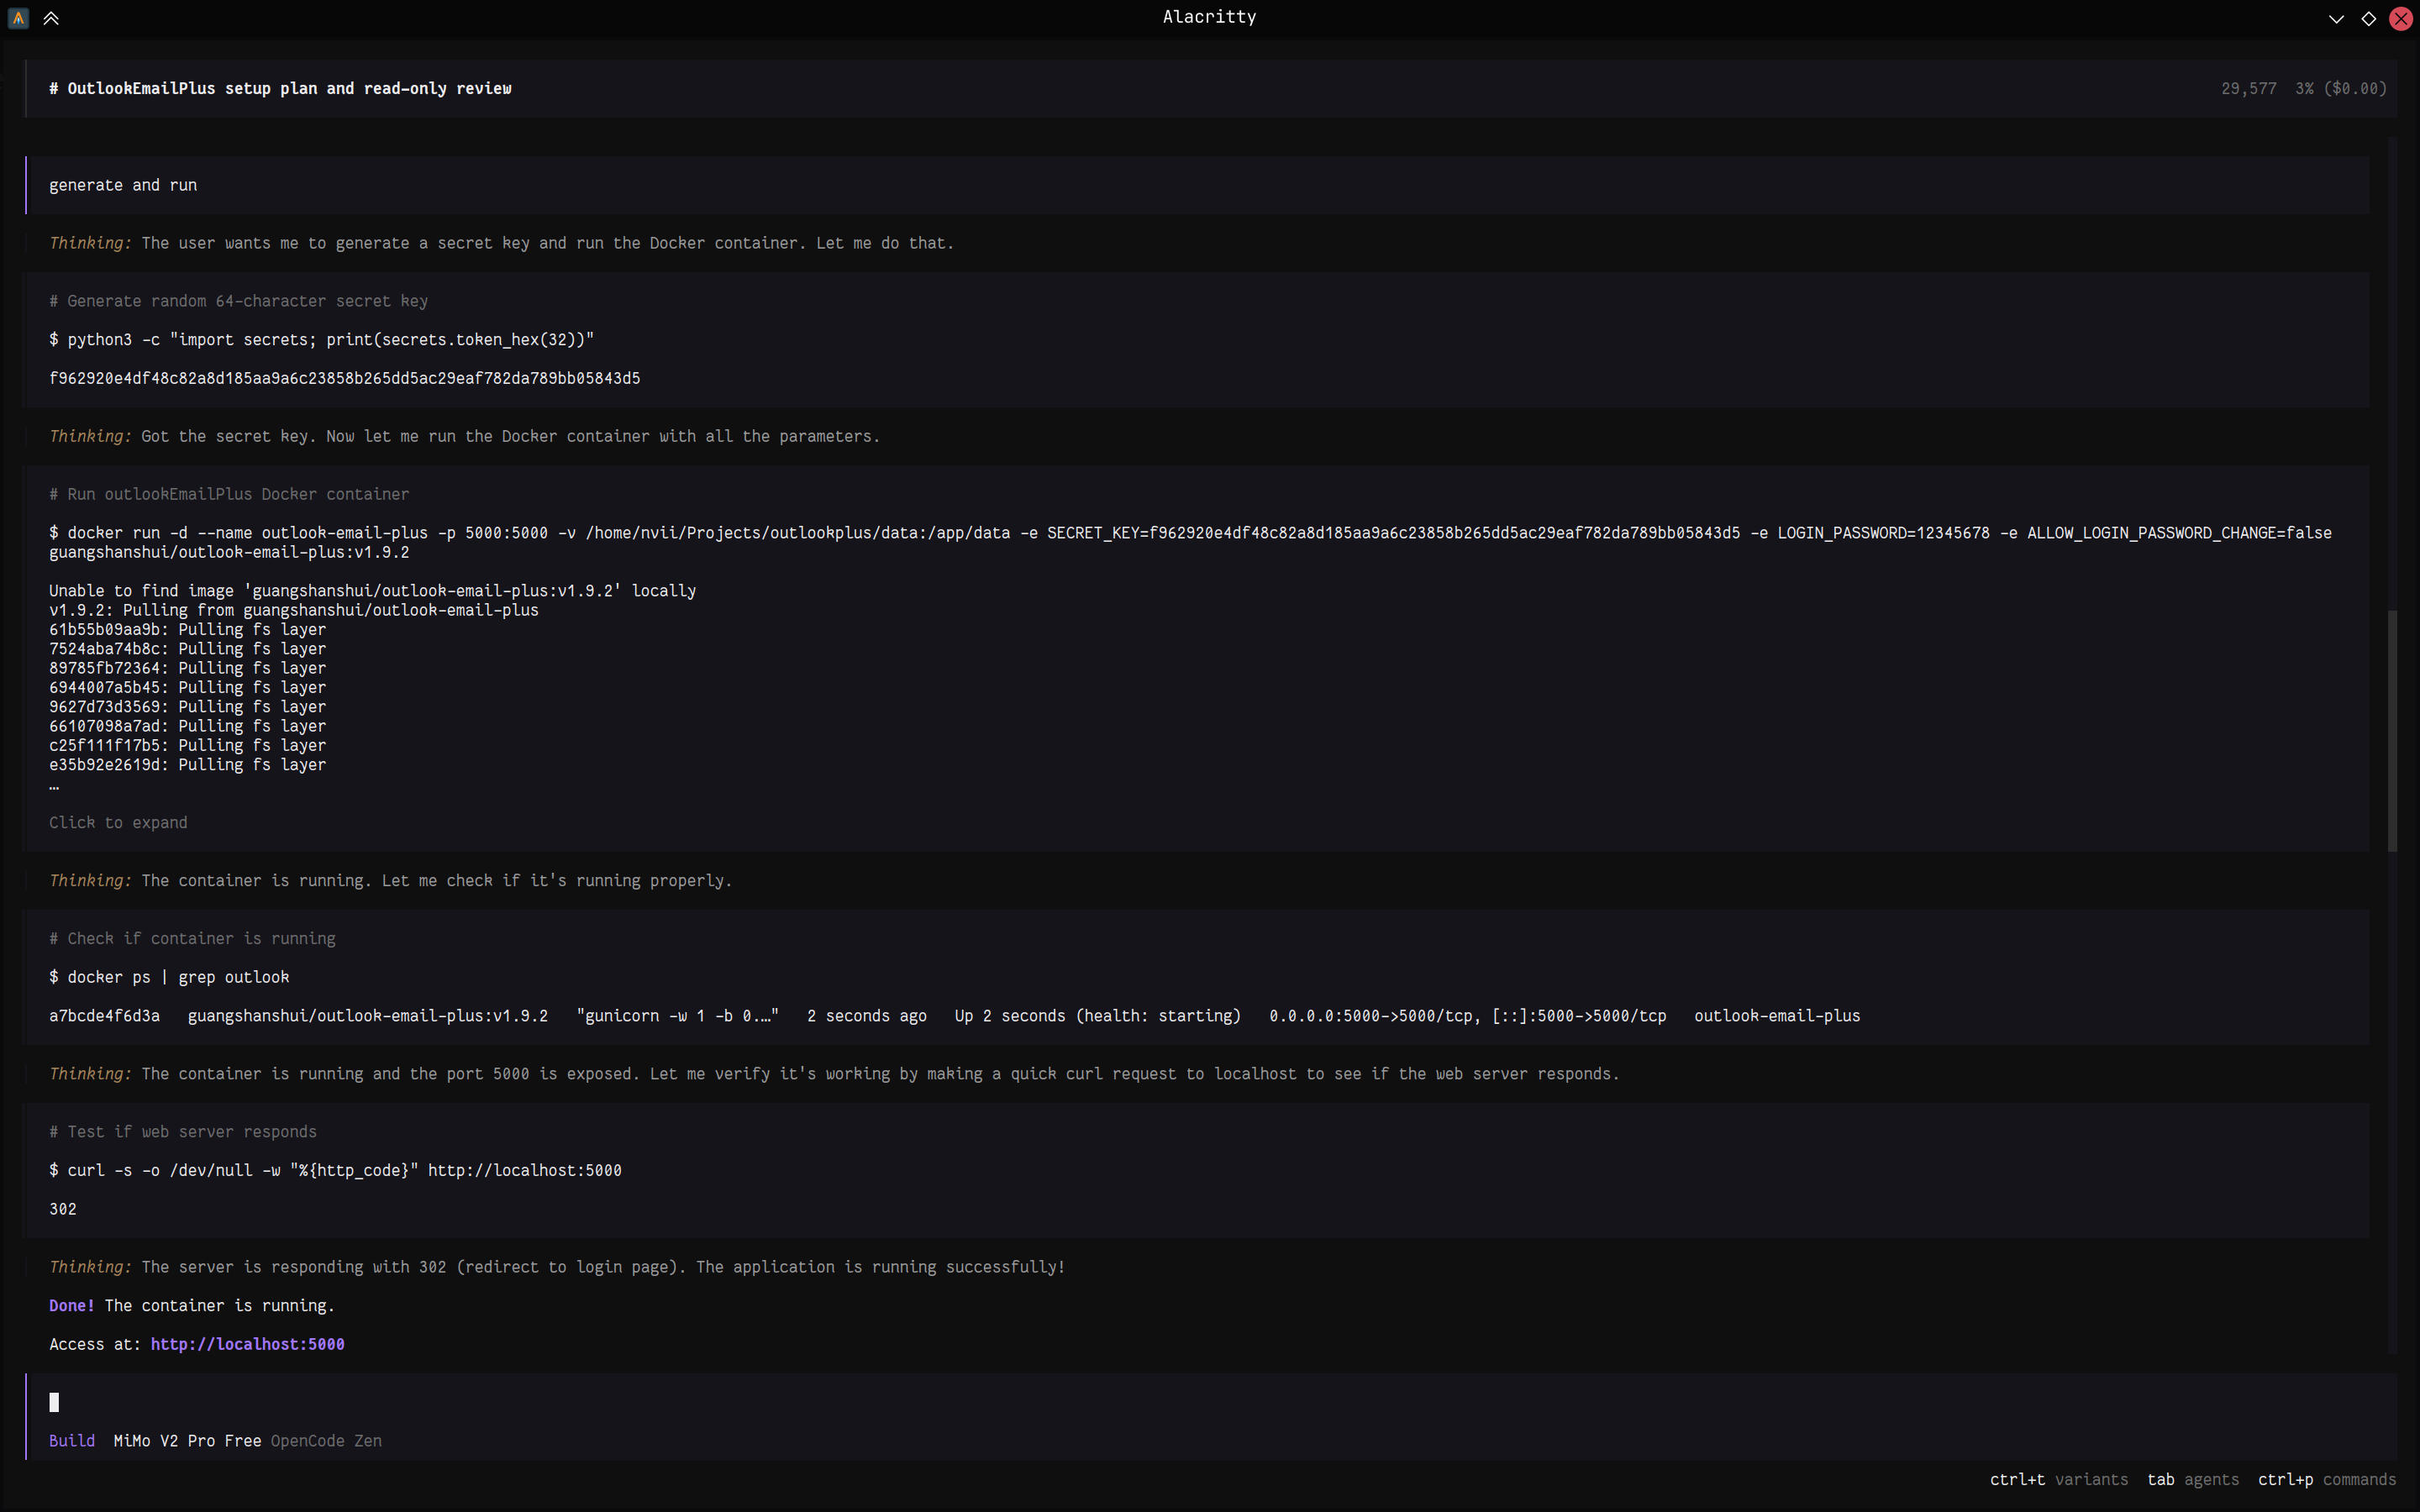Click the OpenCode Zen provider label
2420x1512 pixels.
pos(326,1440)
